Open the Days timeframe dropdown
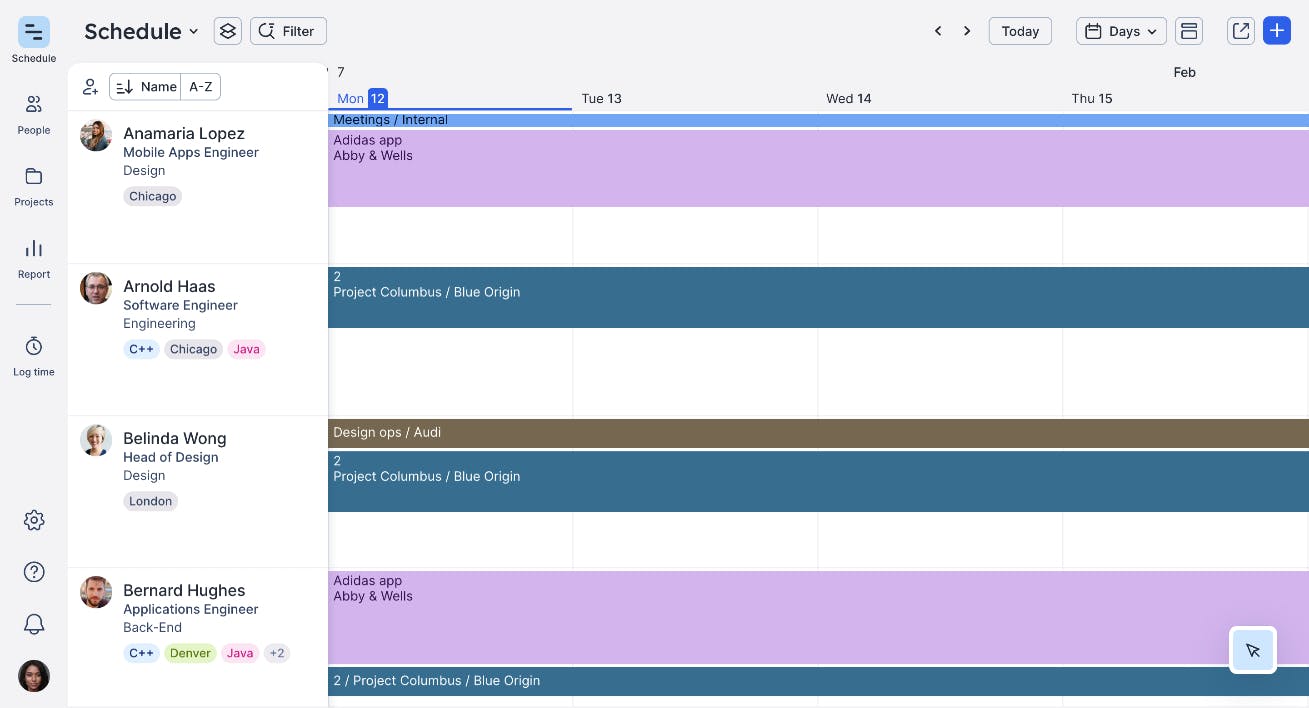1309x708 pixels. [1120, 31]
